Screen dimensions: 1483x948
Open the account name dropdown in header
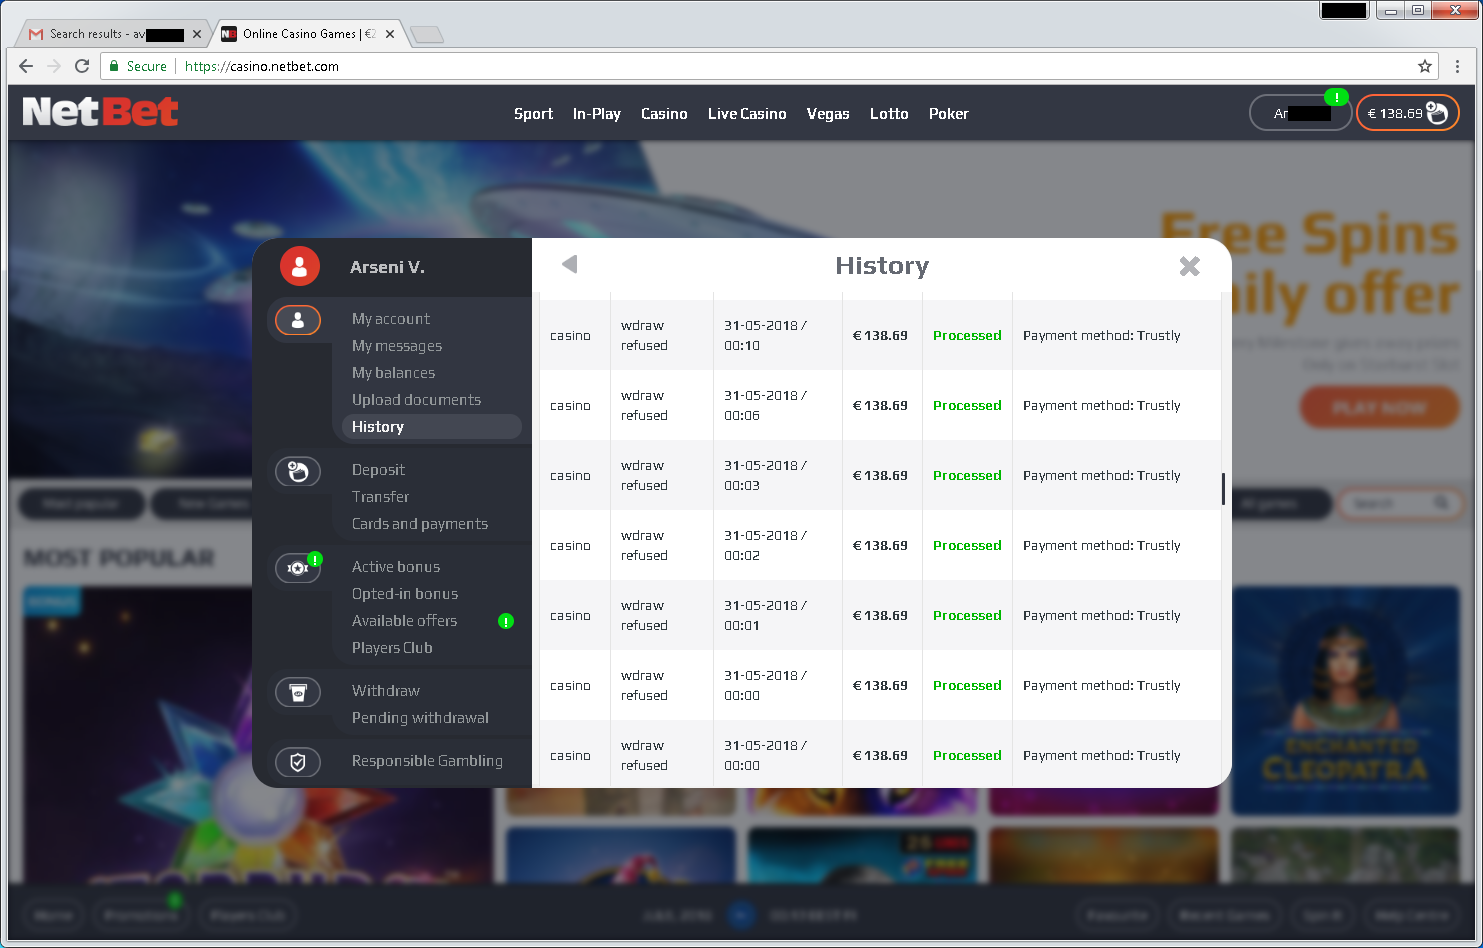[1301, 113]
